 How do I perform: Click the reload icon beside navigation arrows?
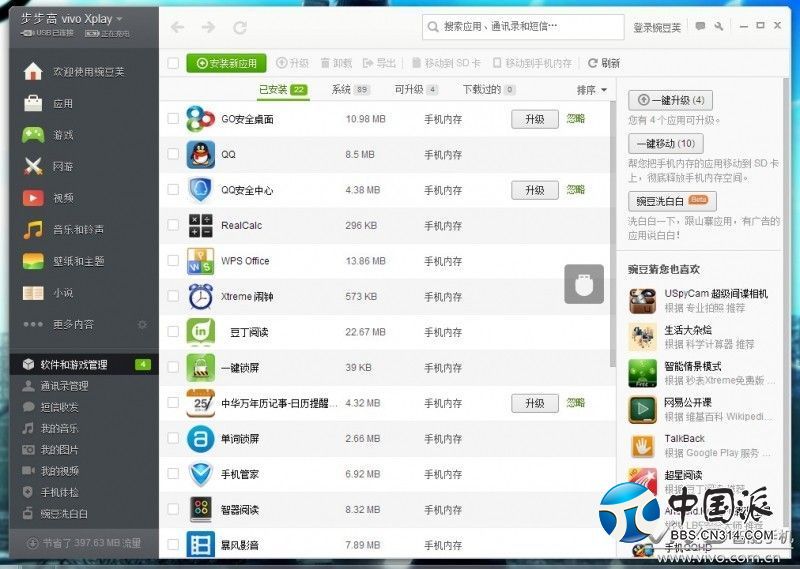click(240, 27)
